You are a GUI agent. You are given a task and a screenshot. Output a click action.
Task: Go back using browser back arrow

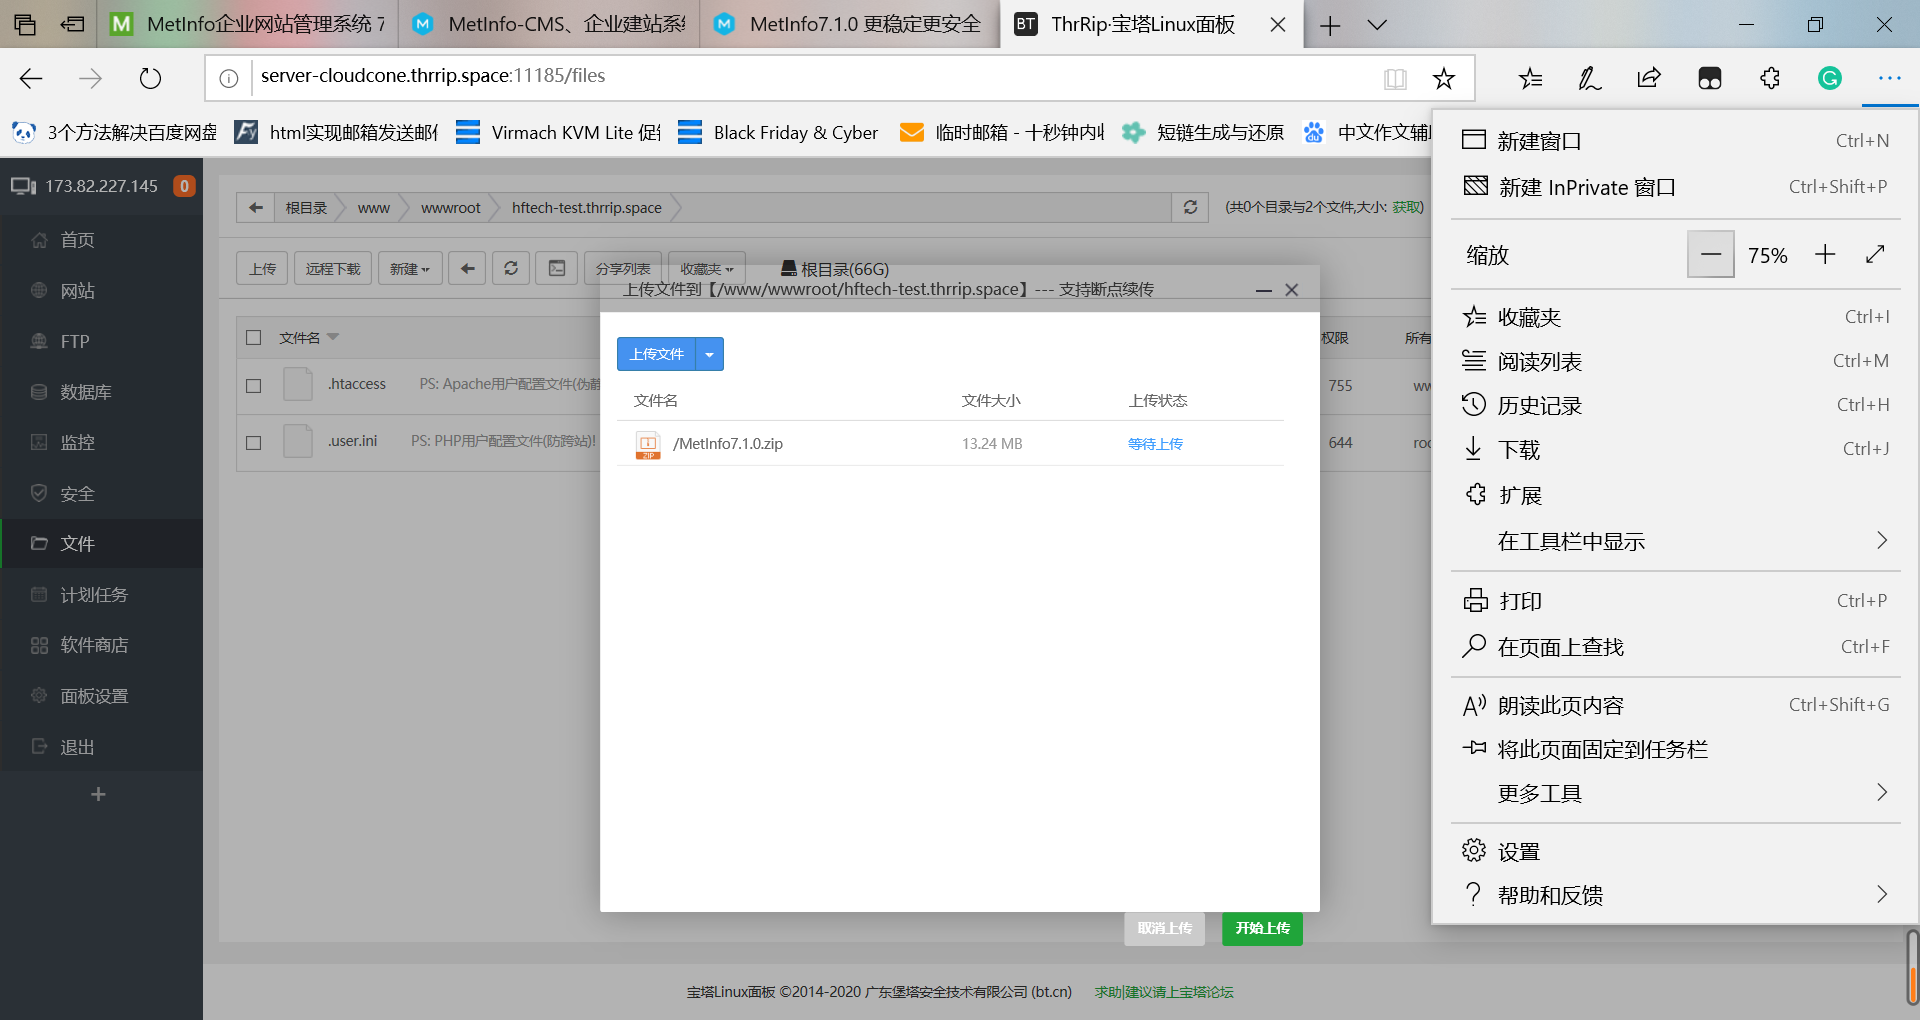31,78
